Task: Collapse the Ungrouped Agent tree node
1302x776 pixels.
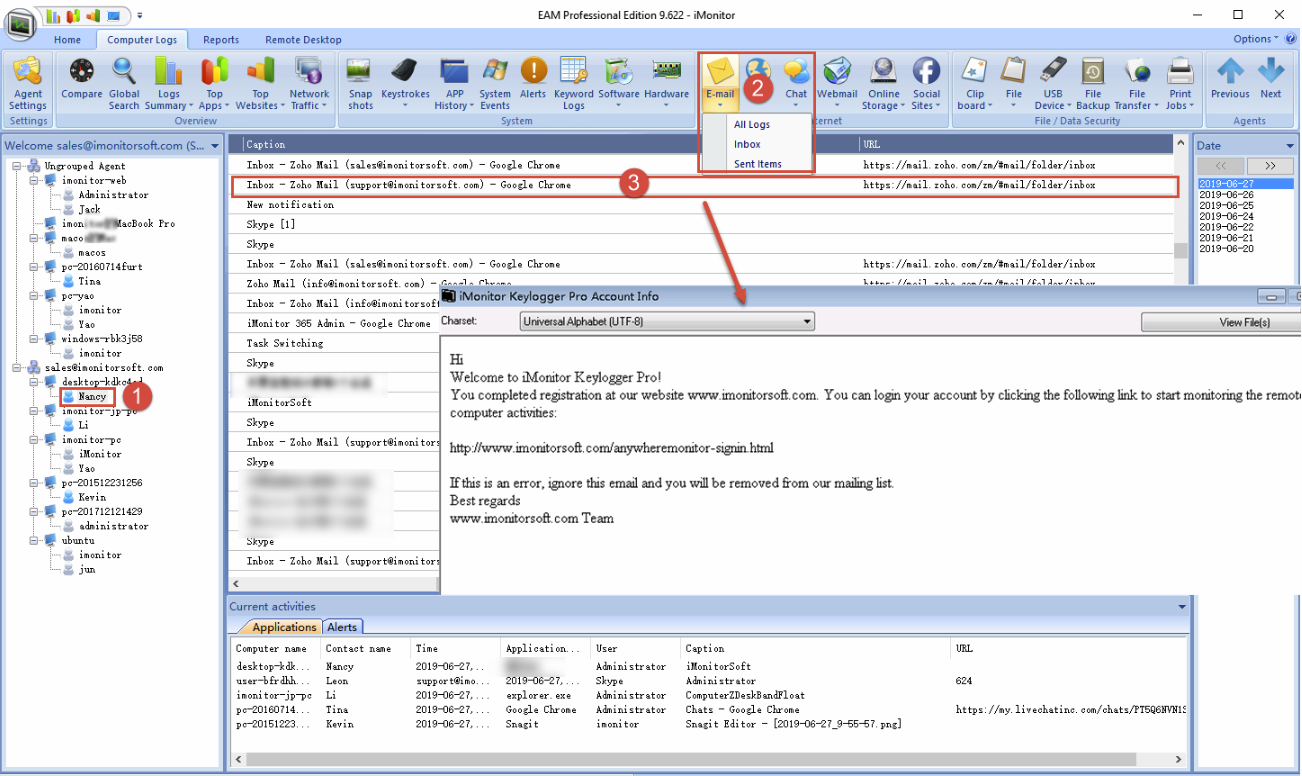Action: coord(18,166)
